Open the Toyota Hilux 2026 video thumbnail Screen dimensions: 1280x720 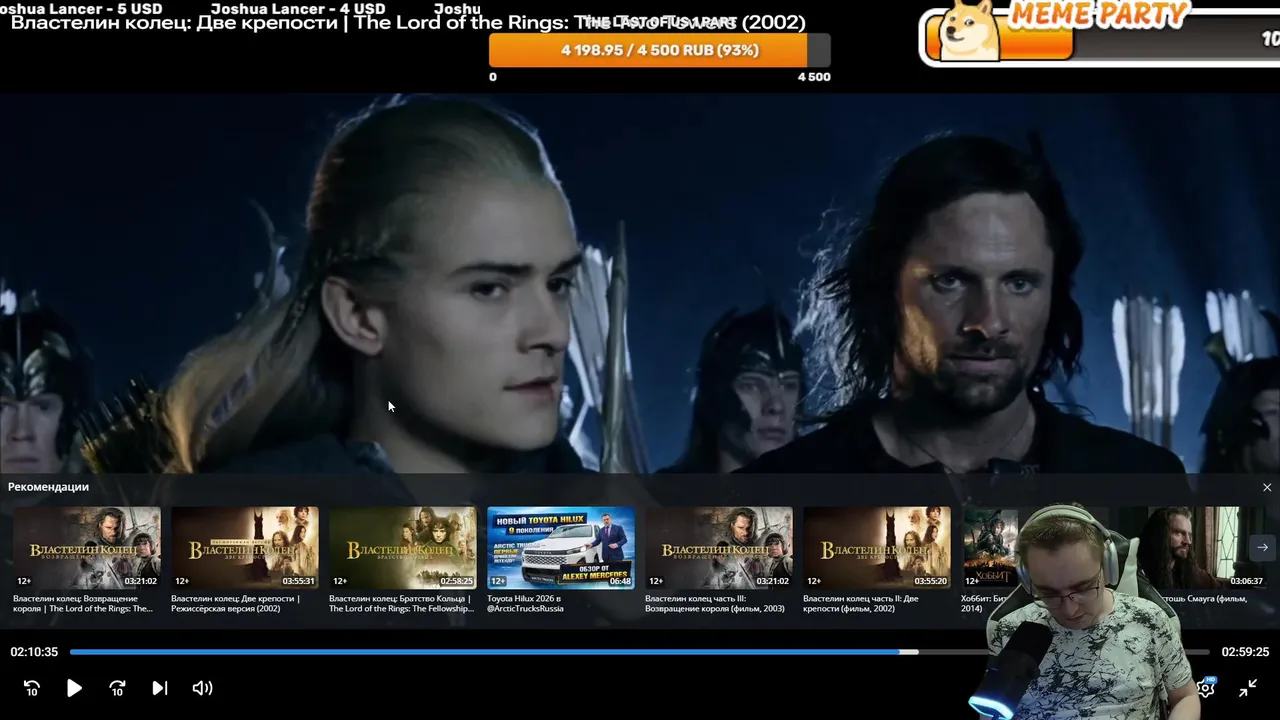(561, 547)
